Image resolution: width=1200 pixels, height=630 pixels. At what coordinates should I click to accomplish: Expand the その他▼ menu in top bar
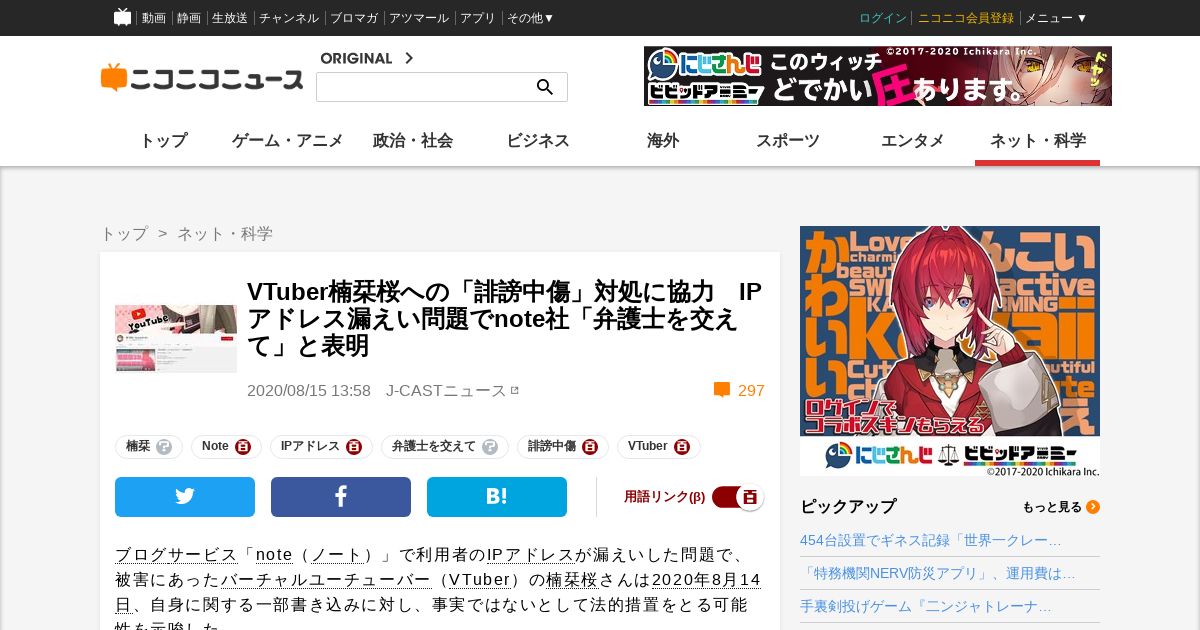(530, 18)
